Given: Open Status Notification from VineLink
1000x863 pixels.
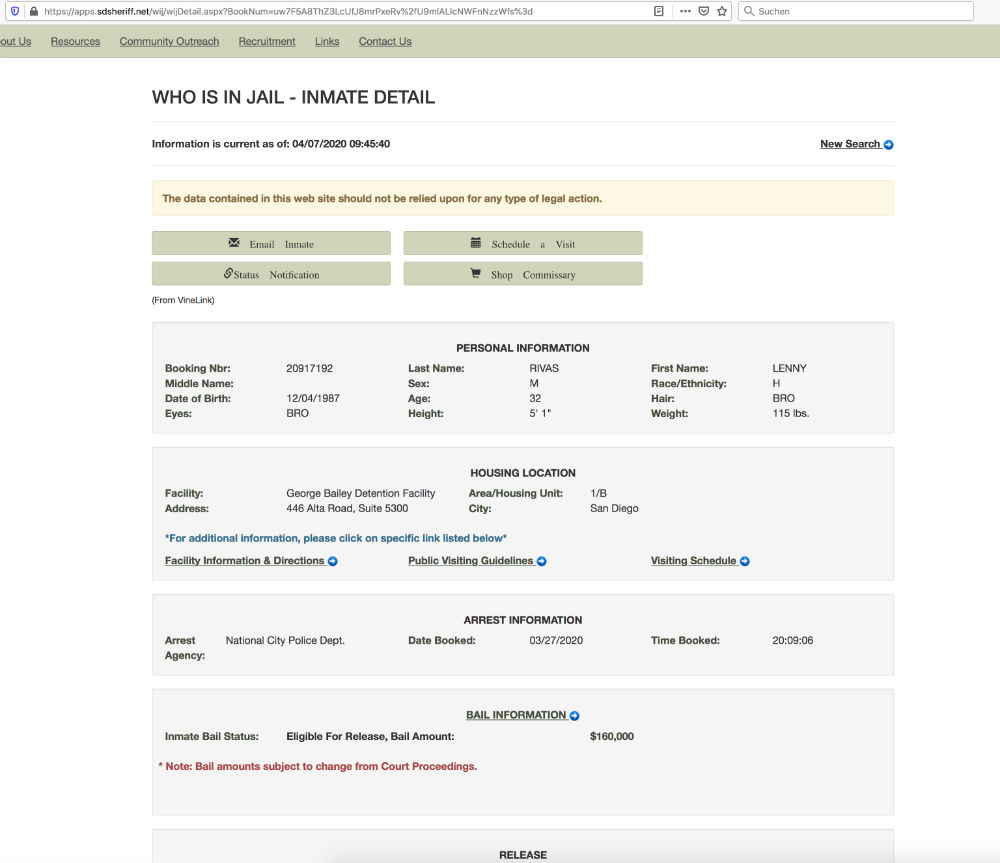Looking at the screenshot, I should click(271, 274).
